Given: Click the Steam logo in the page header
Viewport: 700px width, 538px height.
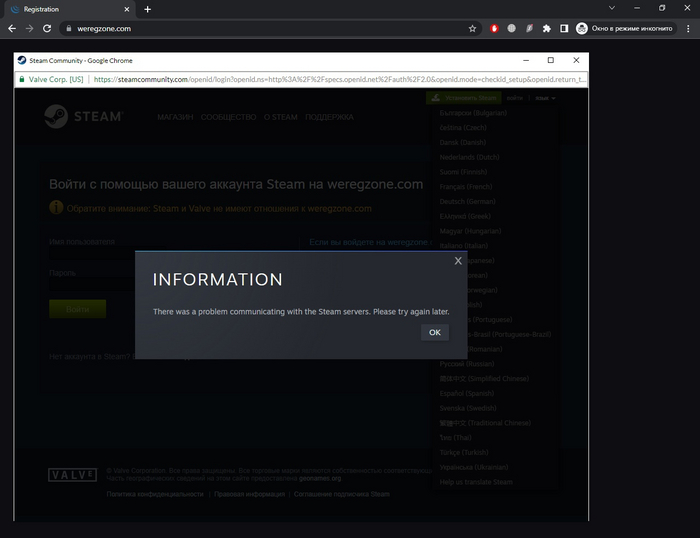Looking at the screenshot, I should [x=83, y=117].
